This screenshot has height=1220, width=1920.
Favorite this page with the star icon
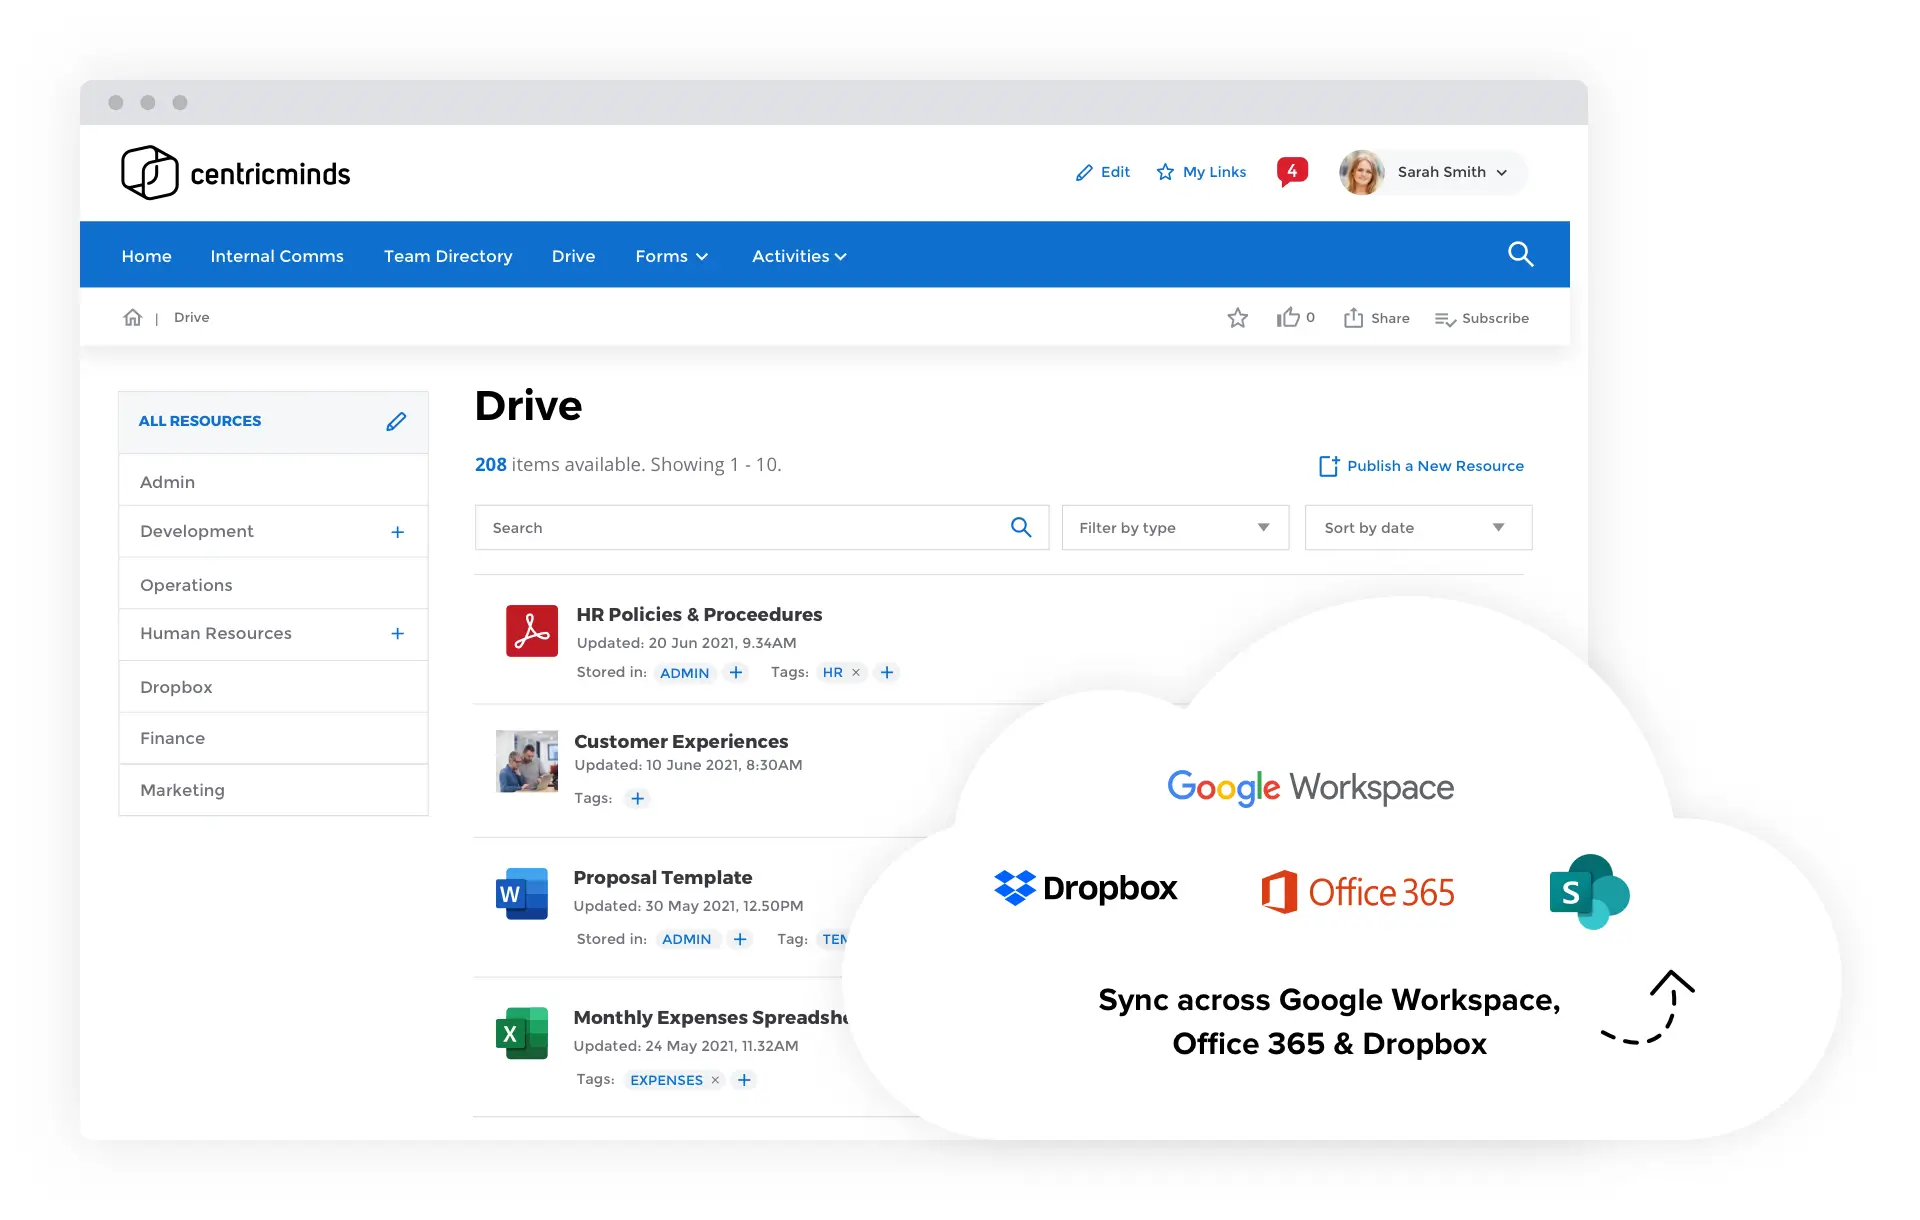(x=1237, y=318)
